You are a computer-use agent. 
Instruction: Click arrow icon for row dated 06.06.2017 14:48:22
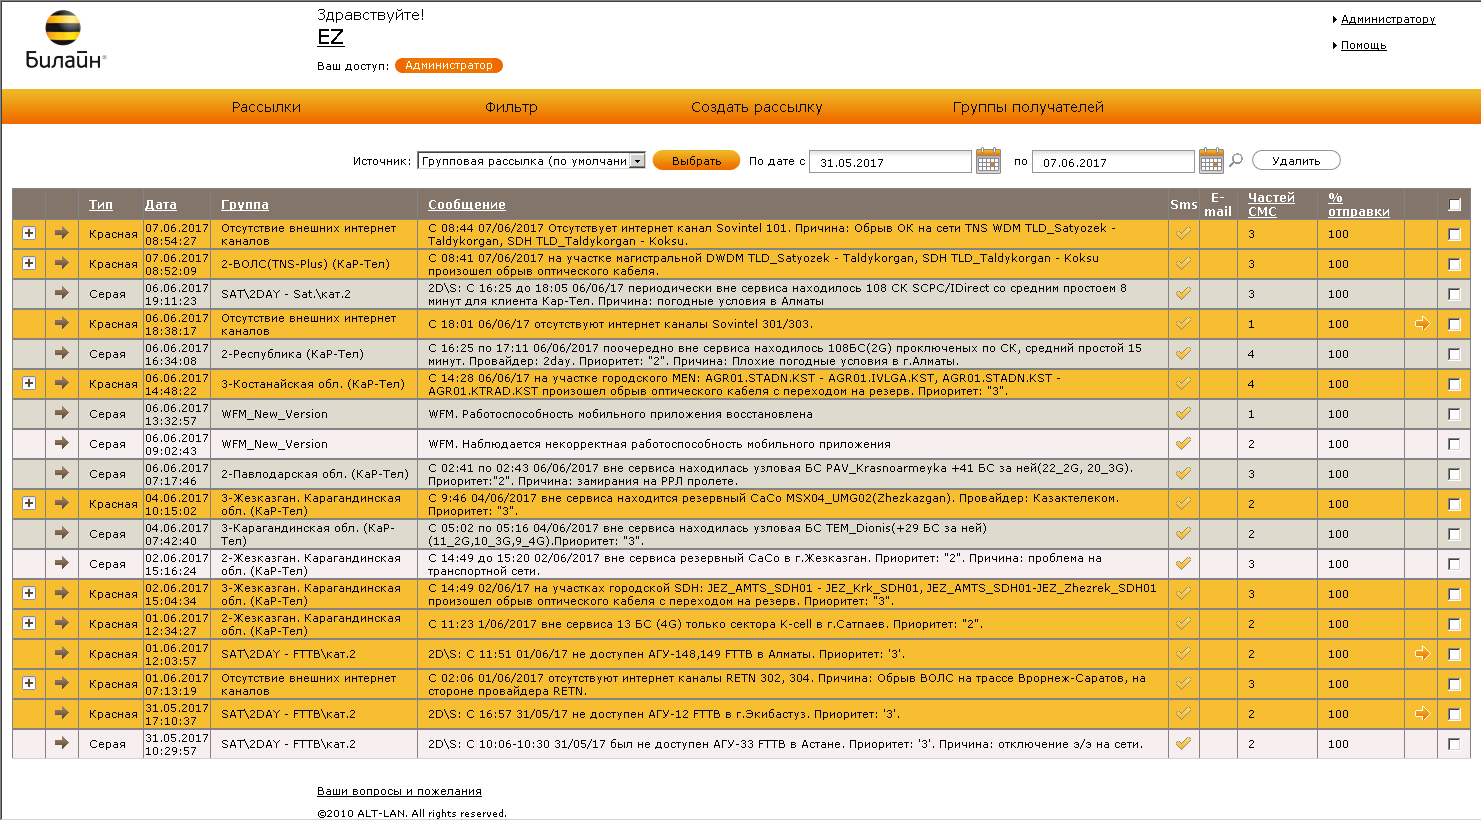62,383
